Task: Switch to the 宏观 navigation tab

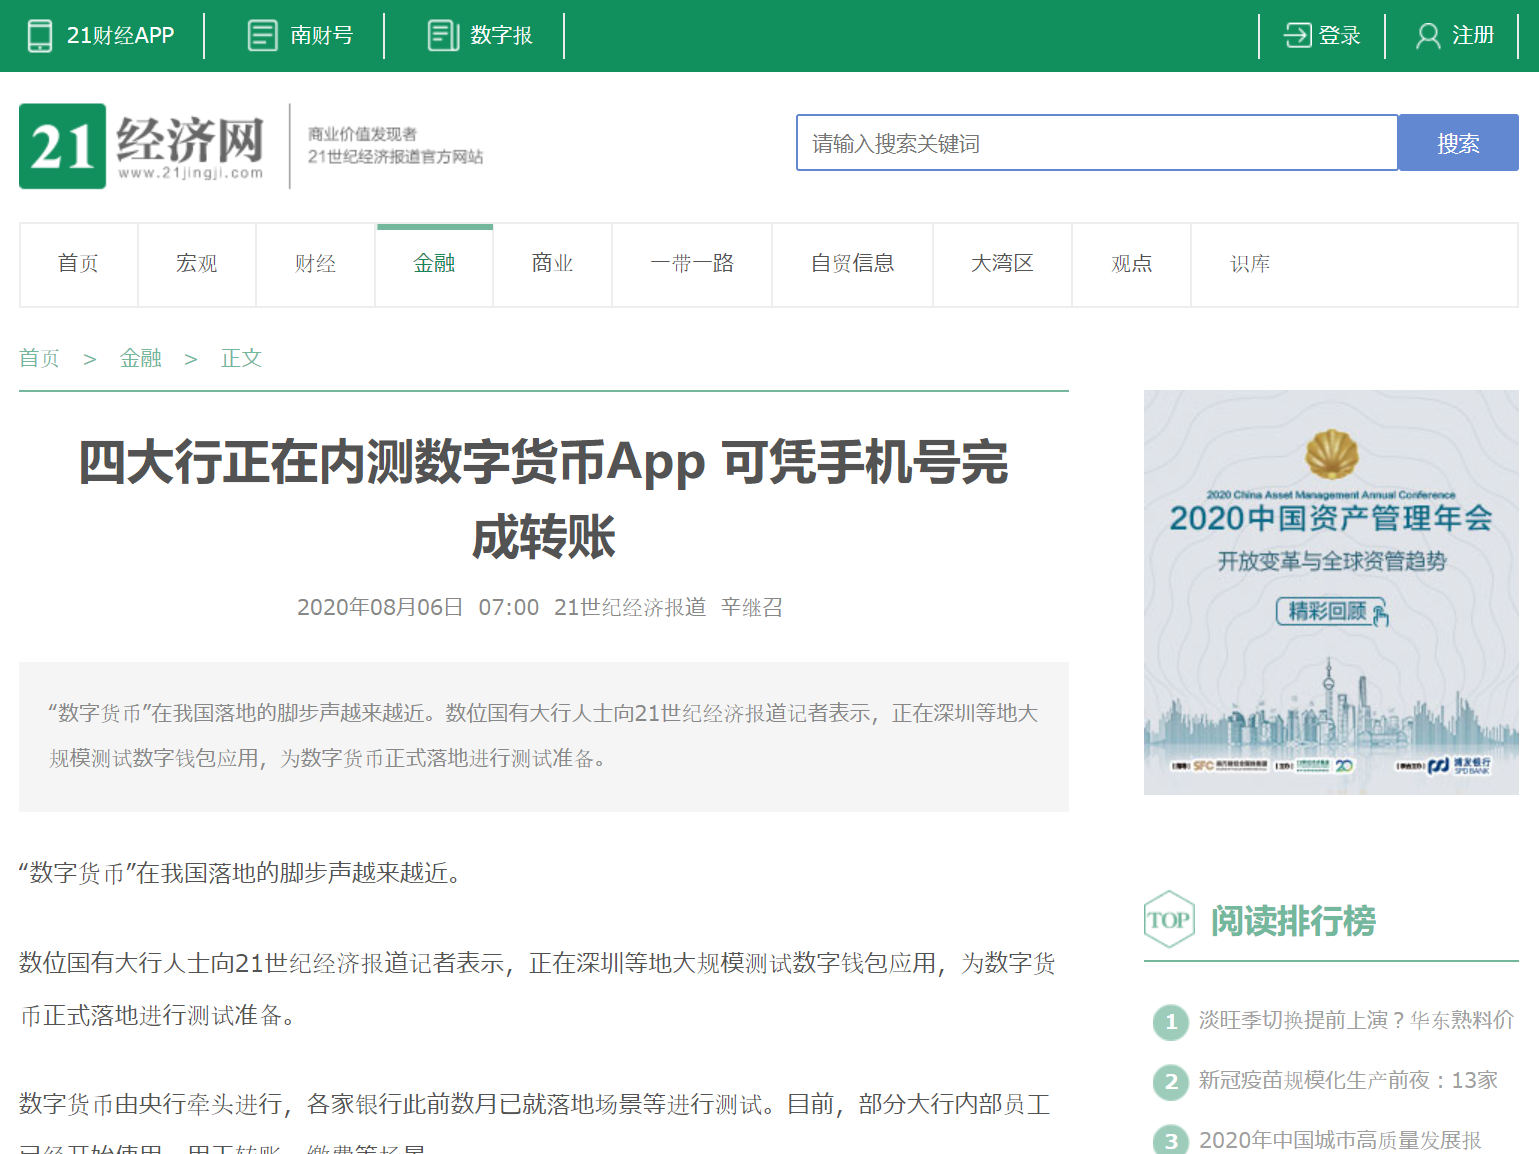Action: (x=196, y=263)
